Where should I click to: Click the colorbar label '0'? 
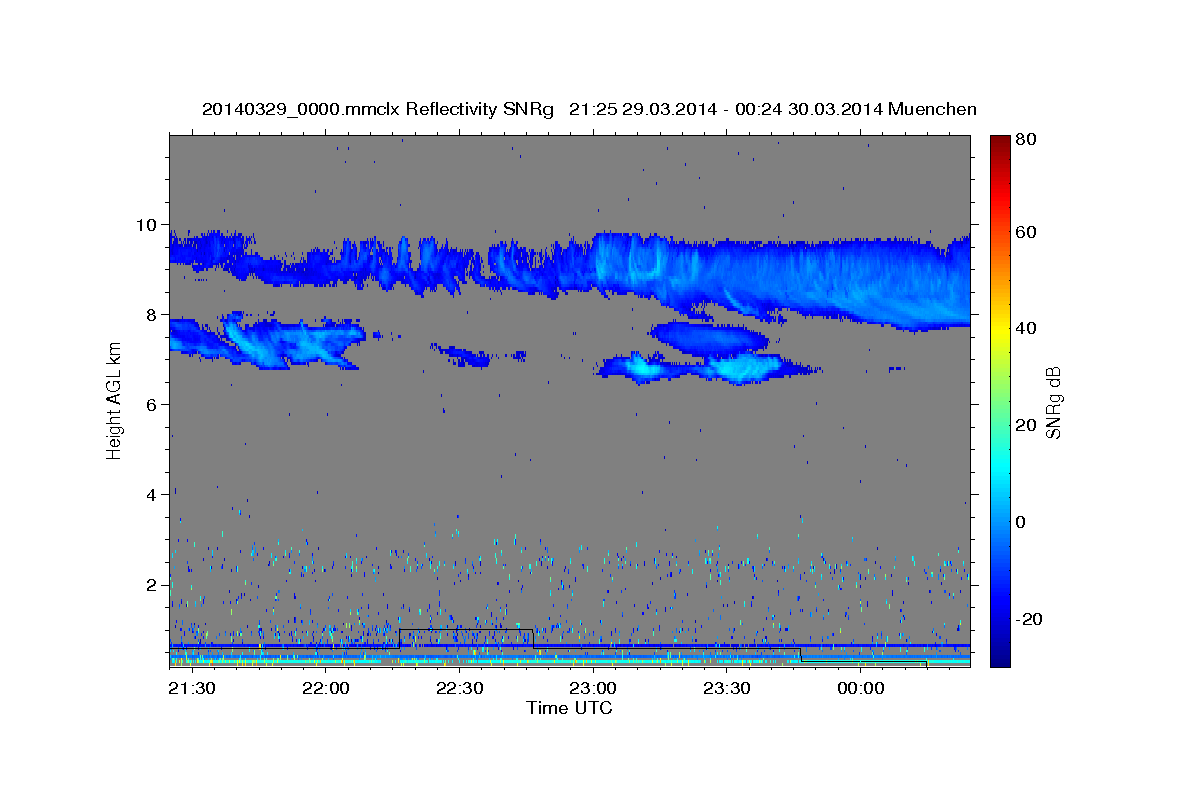(x=1022, y=522)
